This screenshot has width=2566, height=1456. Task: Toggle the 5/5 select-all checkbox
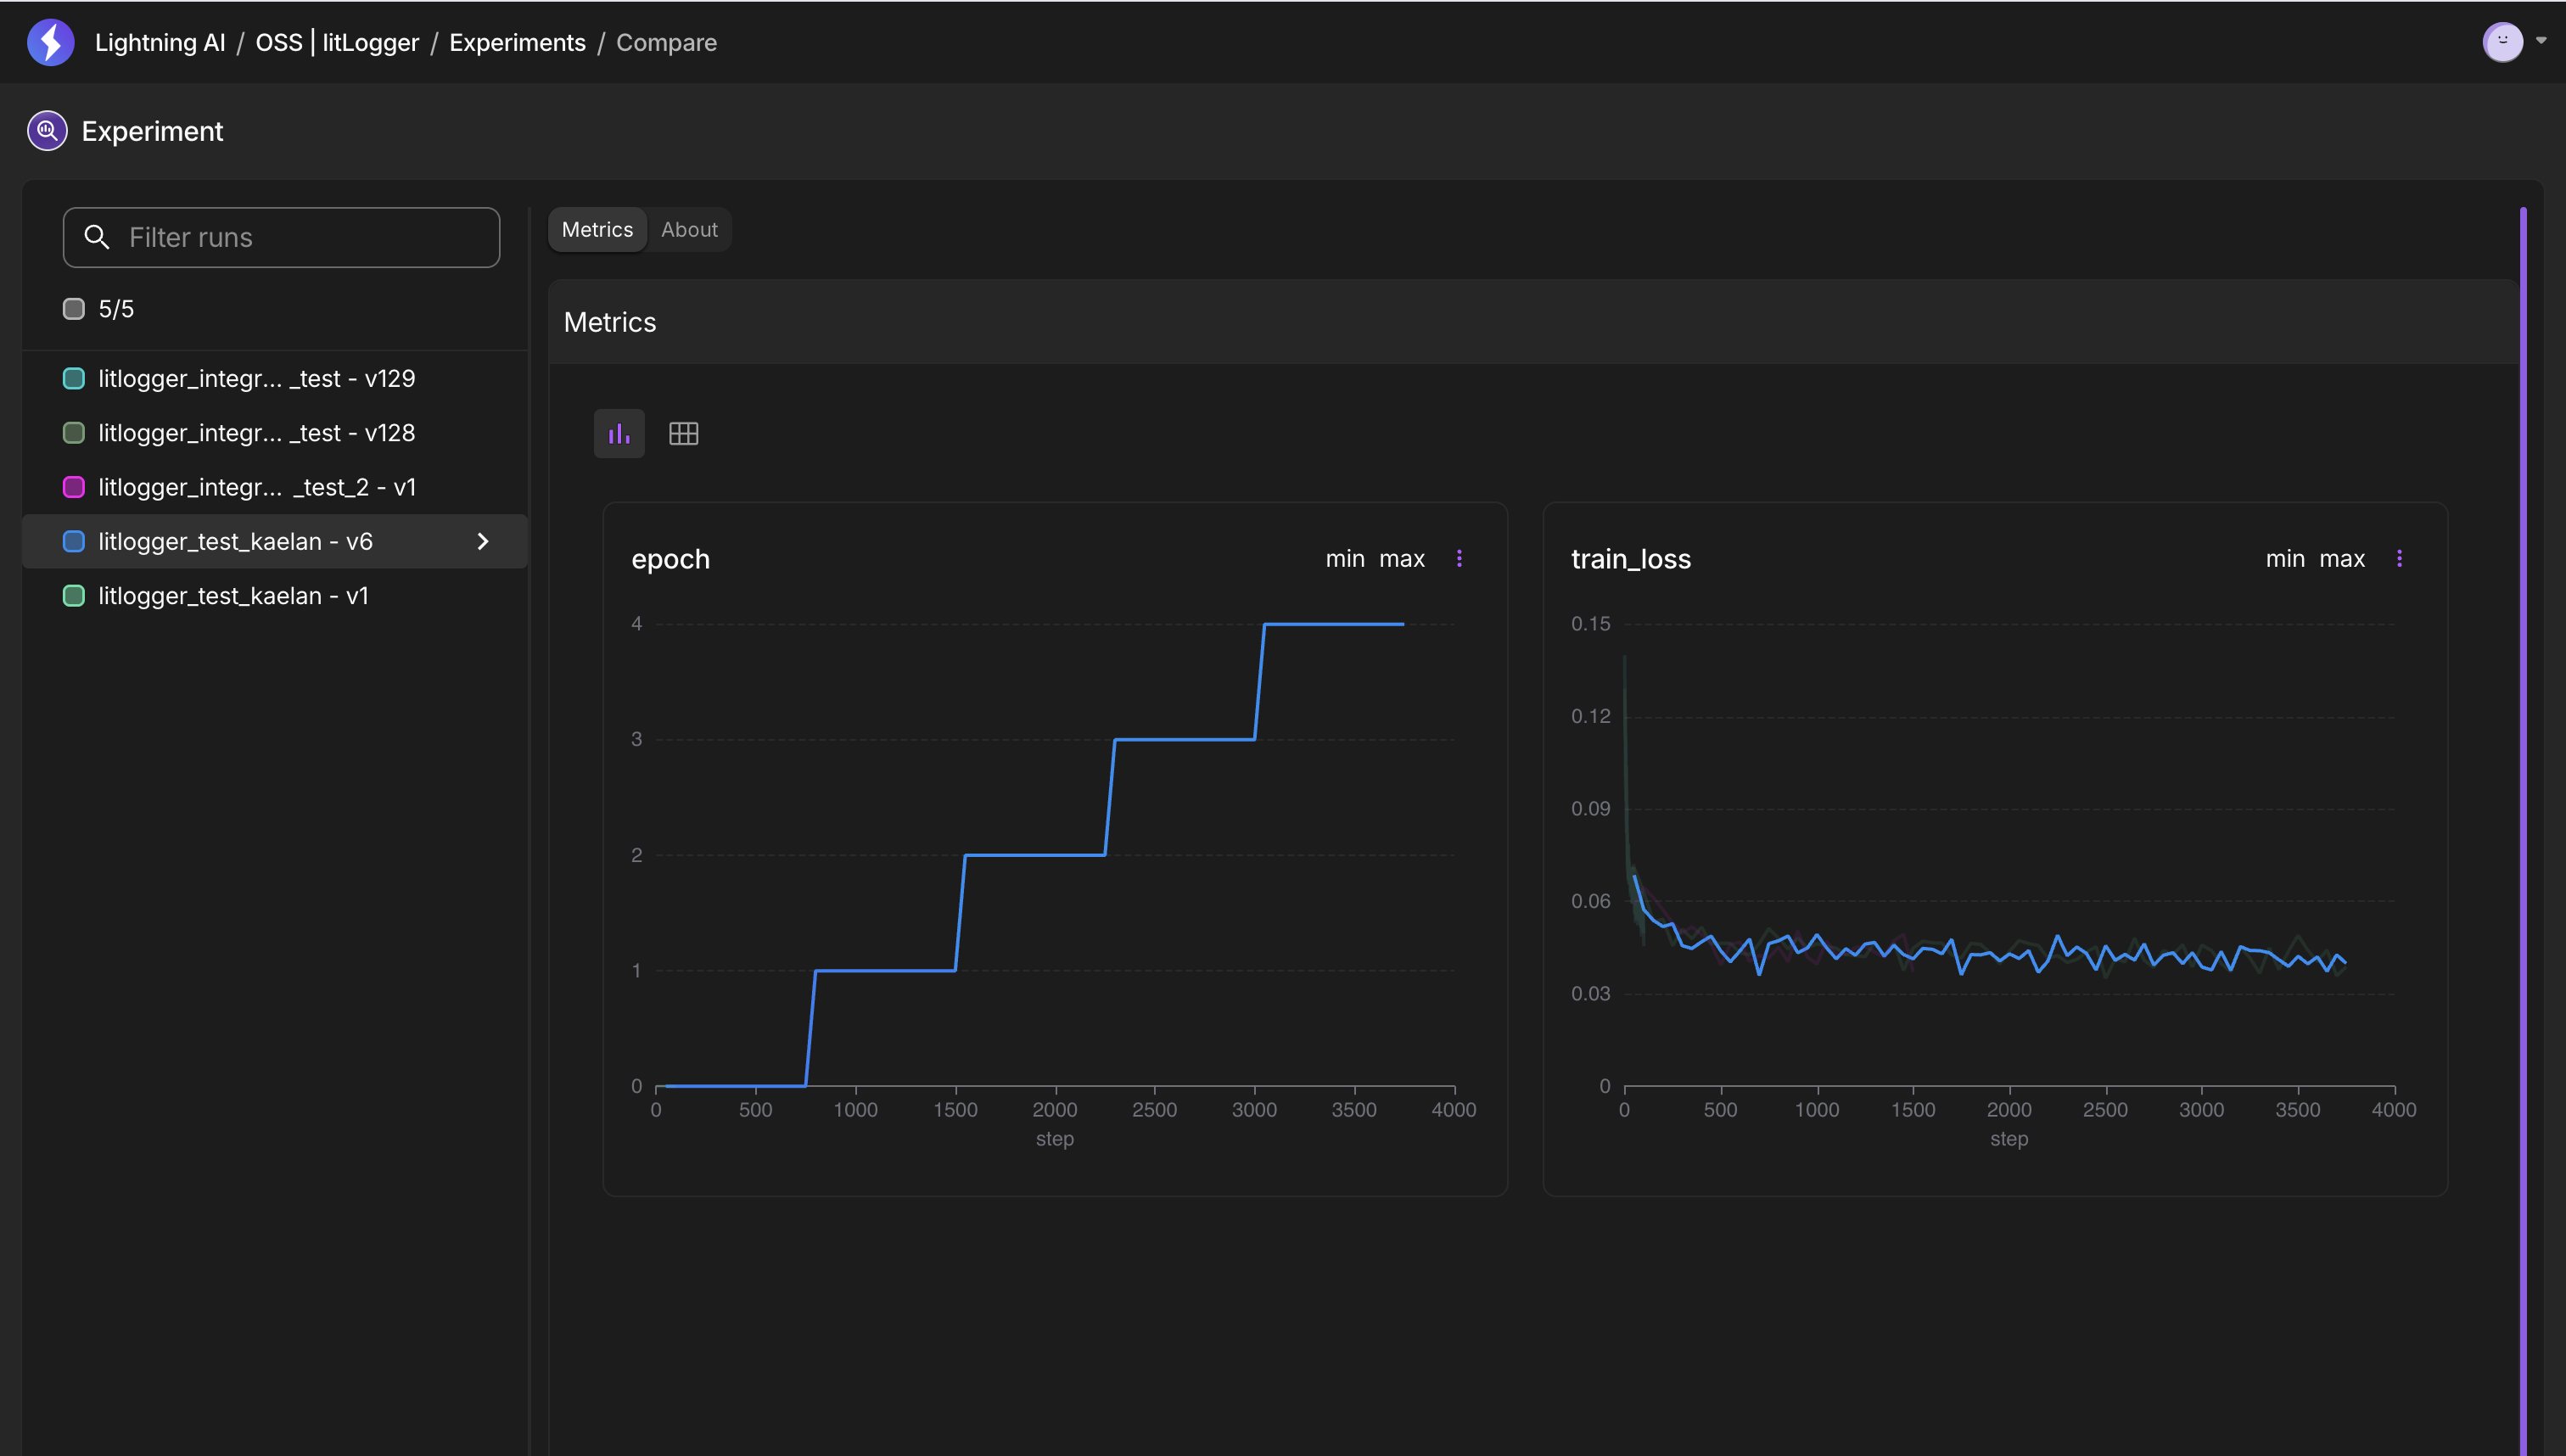click(x=74, y=309)
